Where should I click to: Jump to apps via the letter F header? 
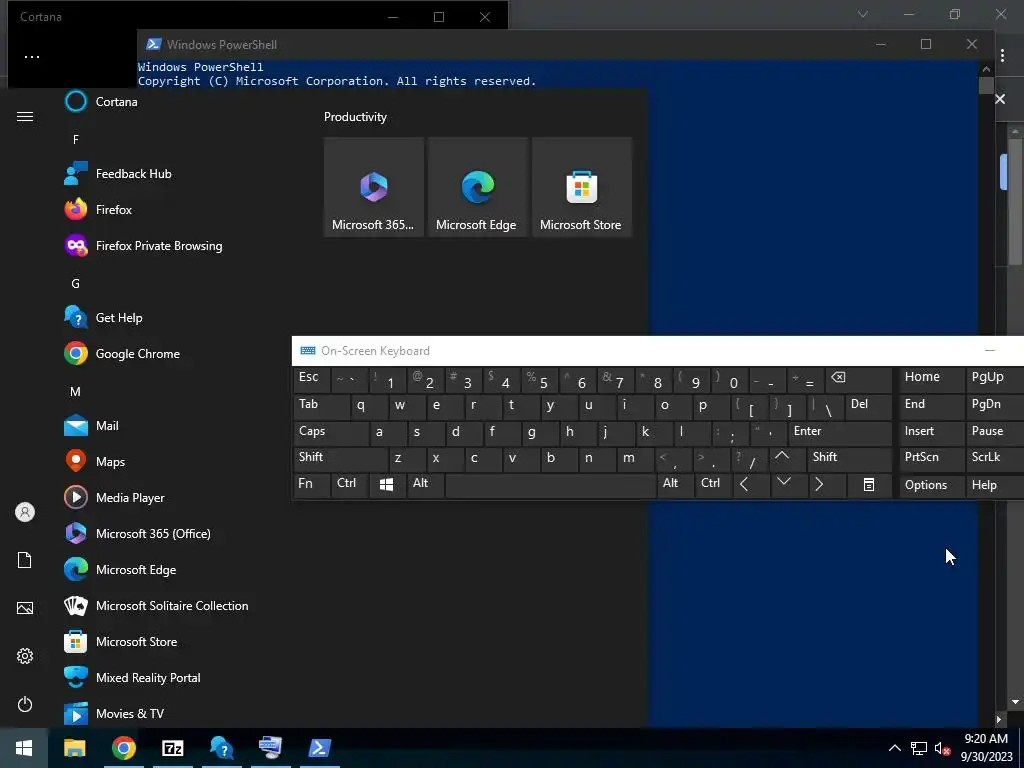pos(76,139)
